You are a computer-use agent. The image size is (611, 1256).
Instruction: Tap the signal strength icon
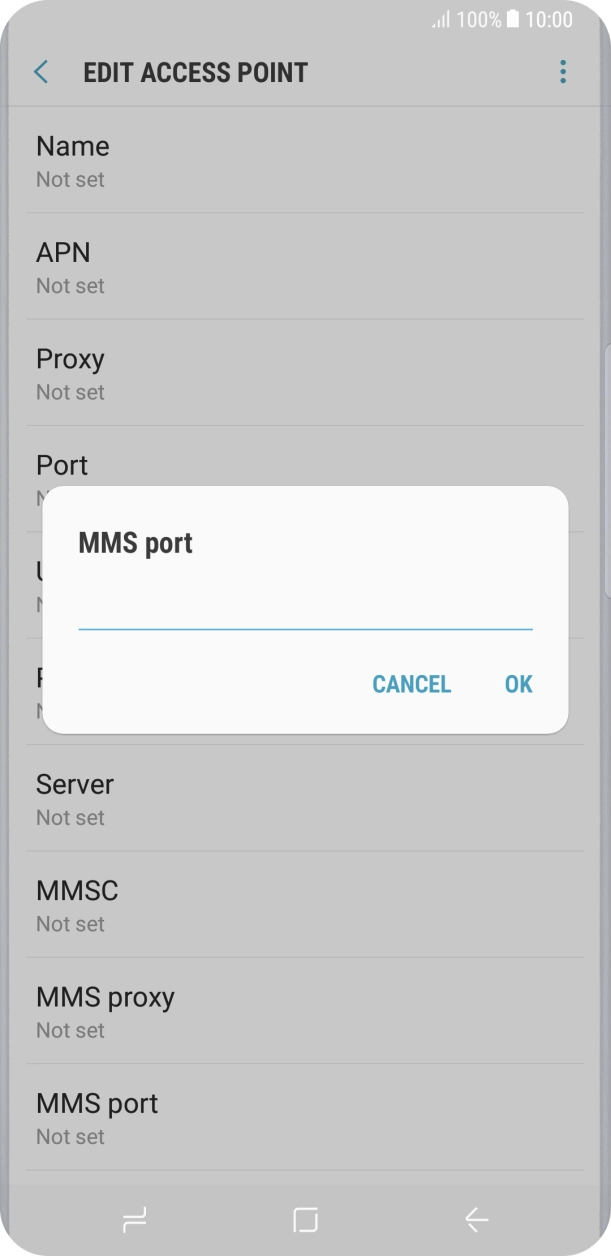click(x=440, y=20)
